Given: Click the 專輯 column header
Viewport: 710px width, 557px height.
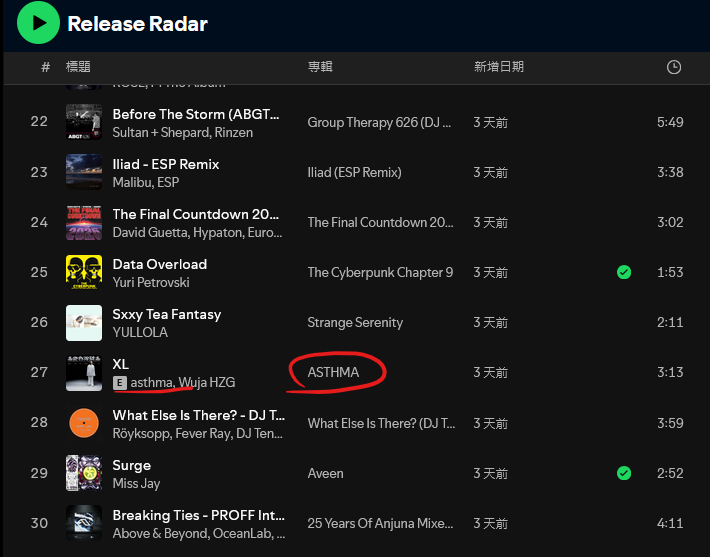Looking at the screenshot, I should pyautogui.click(x=320, y=67).
